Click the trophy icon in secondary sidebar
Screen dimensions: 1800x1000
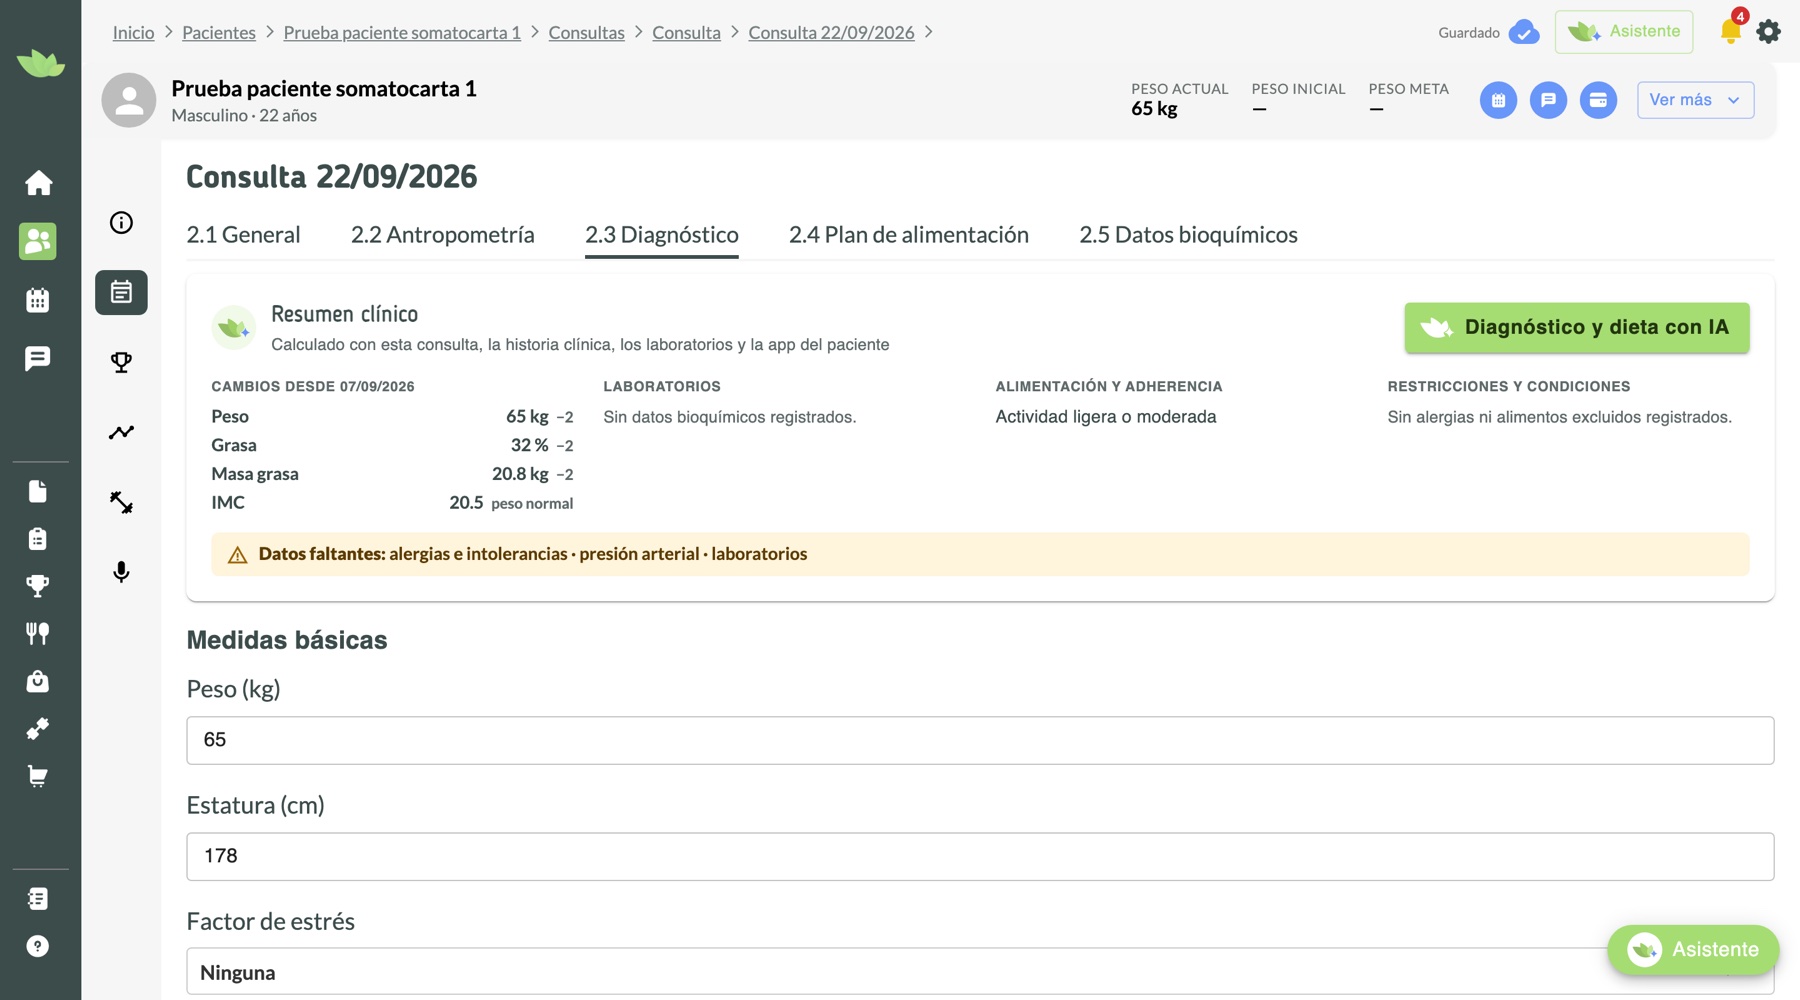tap(121, 362)
